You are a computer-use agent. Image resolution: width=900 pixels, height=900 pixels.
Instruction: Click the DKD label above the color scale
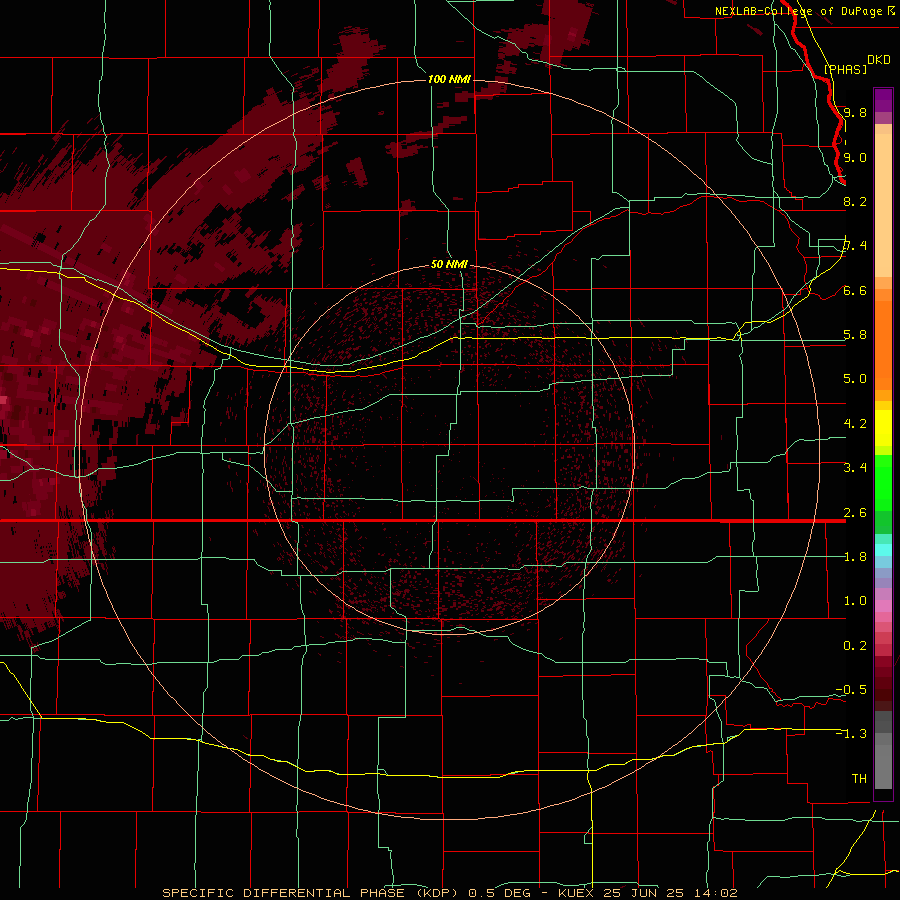point(879,60)
